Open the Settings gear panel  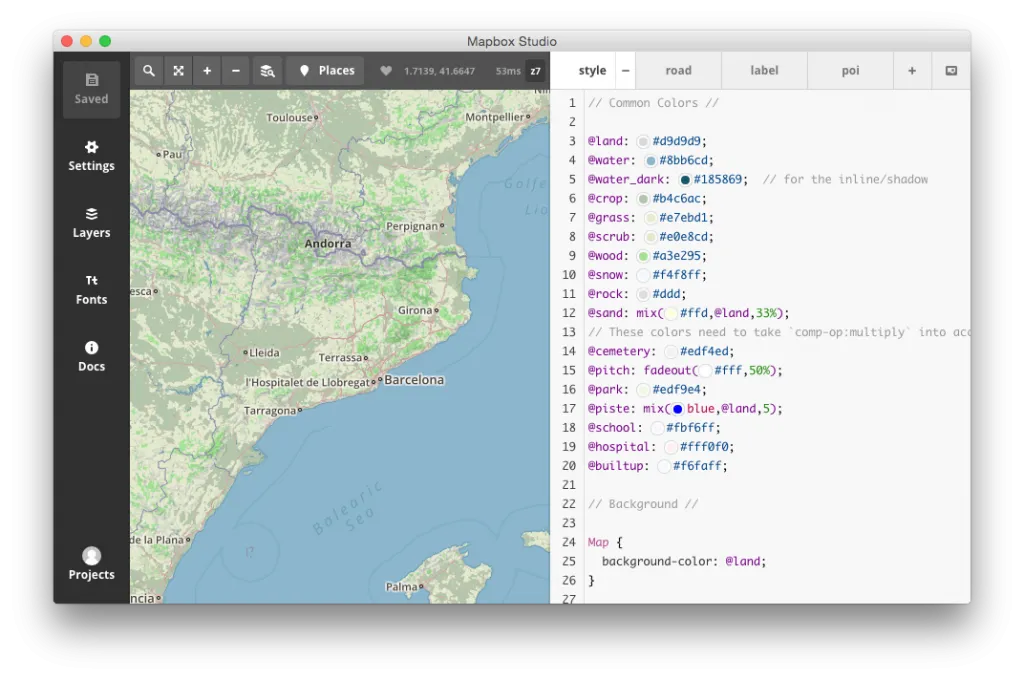[91, 155]
